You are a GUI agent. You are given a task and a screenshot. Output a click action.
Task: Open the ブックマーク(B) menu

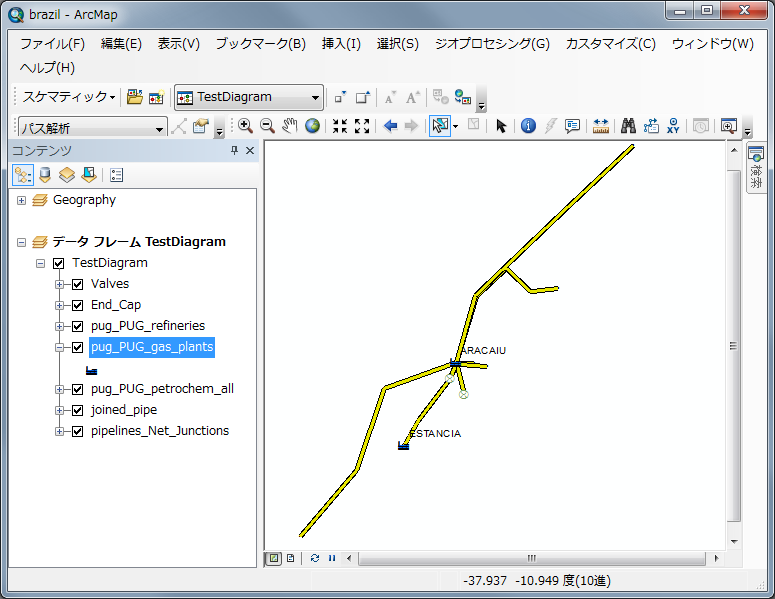coord(260,44)
